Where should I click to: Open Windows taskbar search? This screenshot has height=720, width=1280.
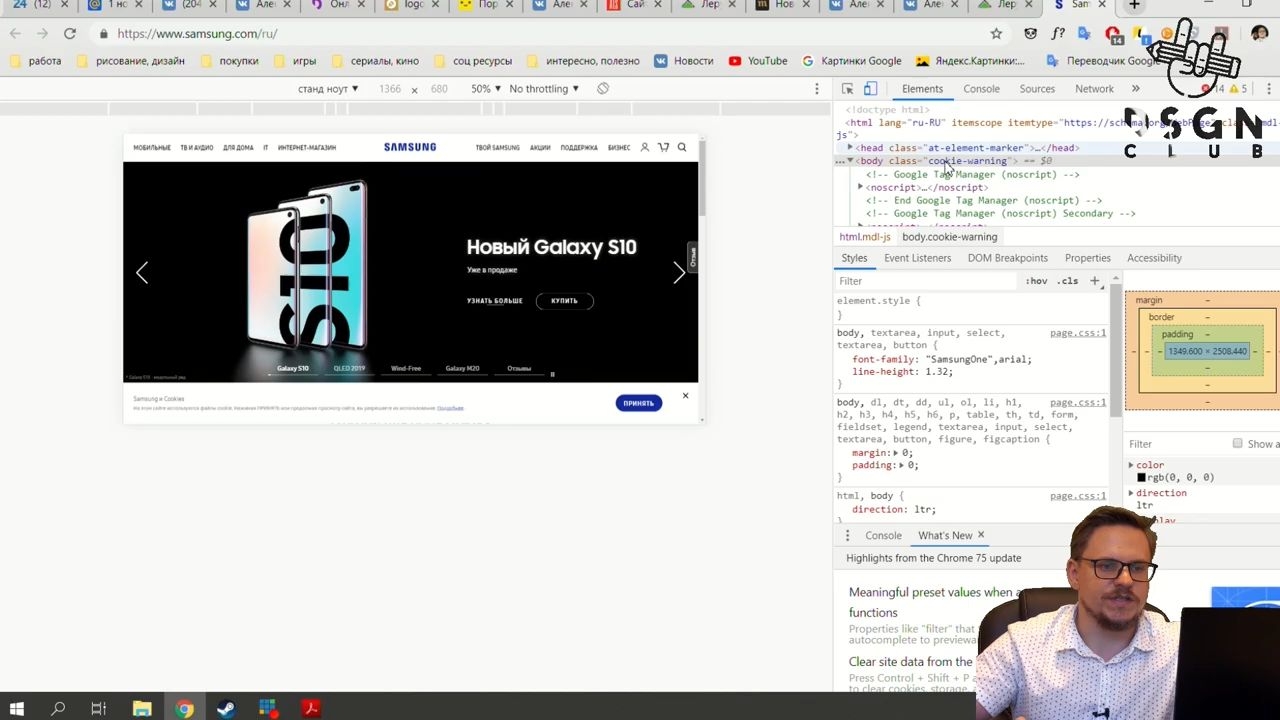[58, 708]
